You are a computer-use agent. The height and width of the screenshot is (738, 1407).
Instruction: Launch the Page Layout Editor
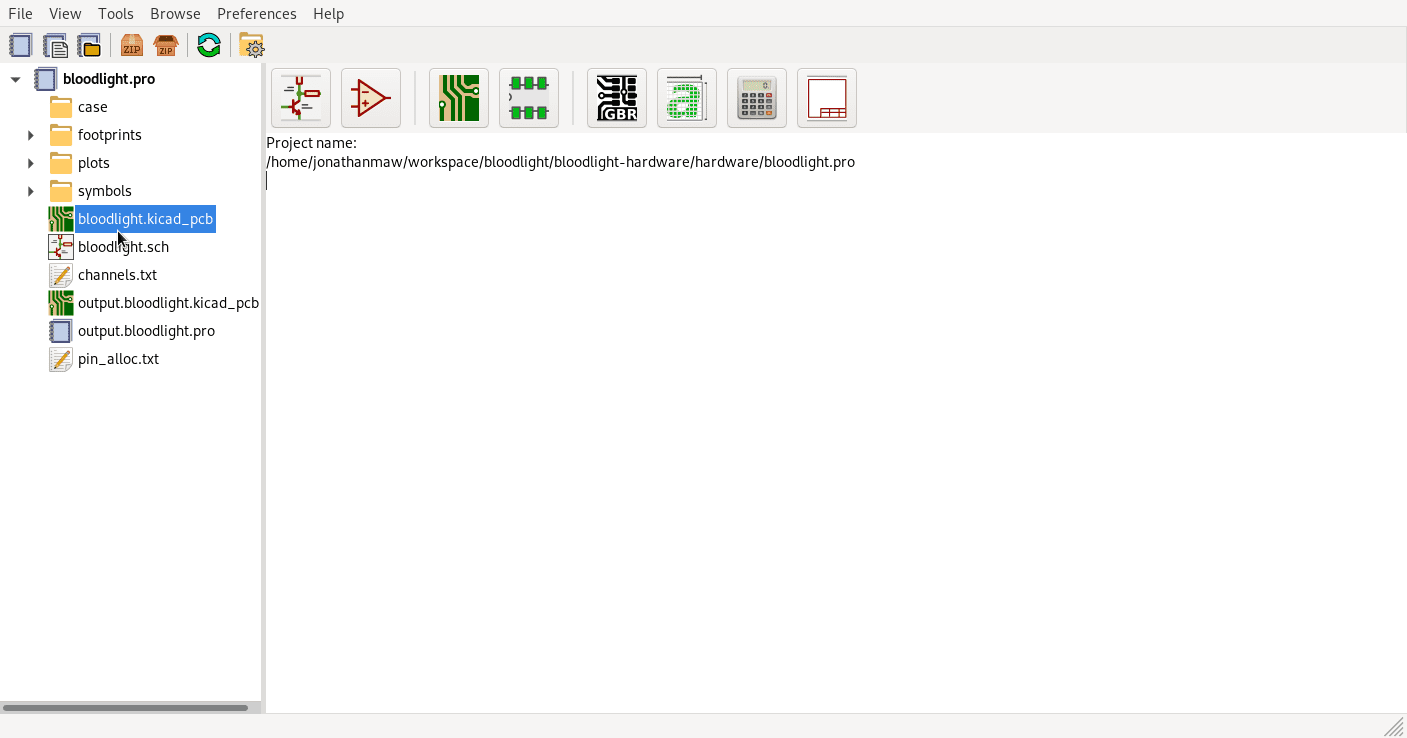pyautogui.click(x=827, y=98)
